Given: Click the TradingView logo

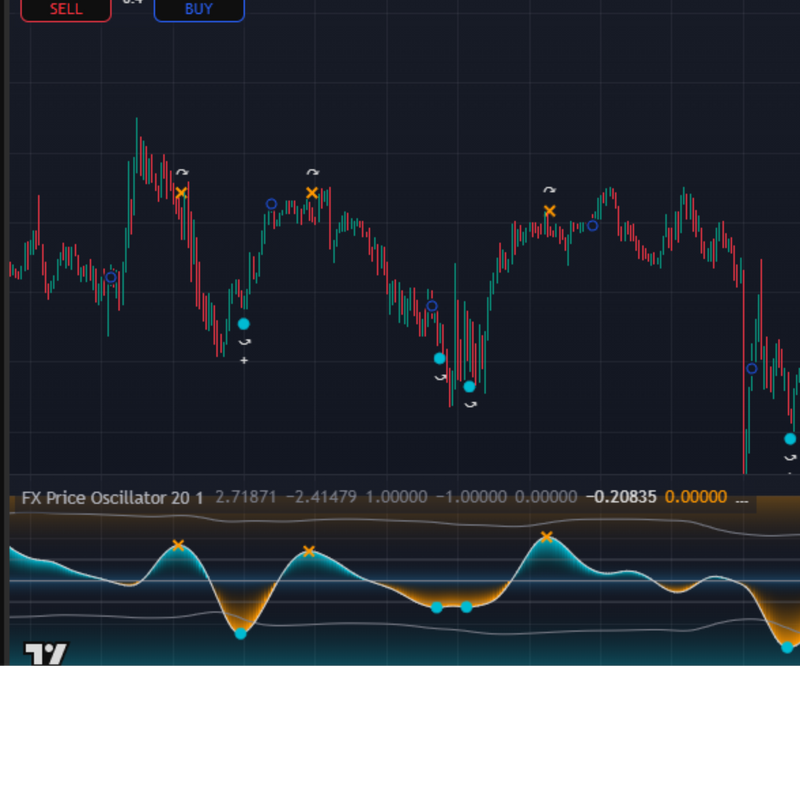Looking at the screenshot, I should click(x=46, y=656).
